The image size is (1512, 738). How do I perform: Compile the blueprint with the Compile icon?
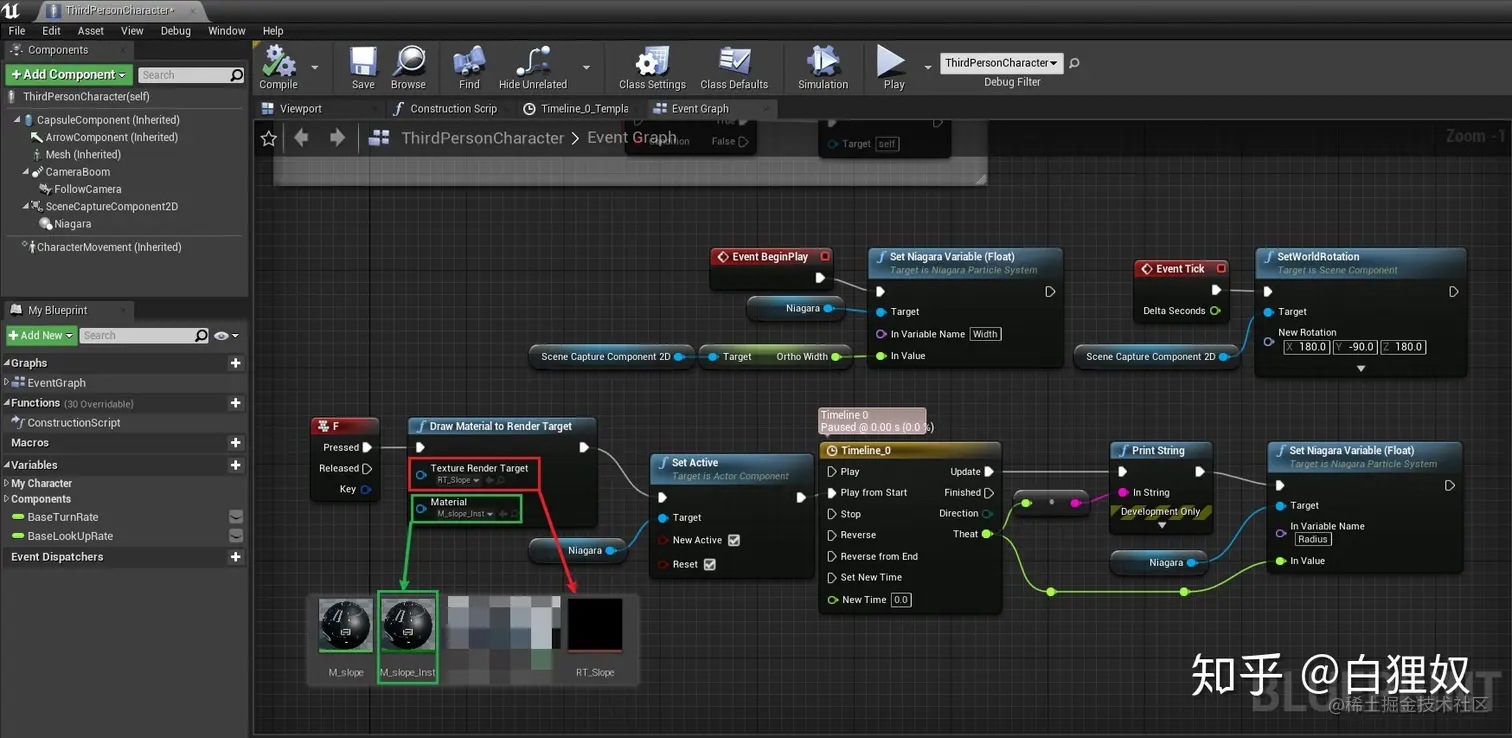(x=278, y=62)
